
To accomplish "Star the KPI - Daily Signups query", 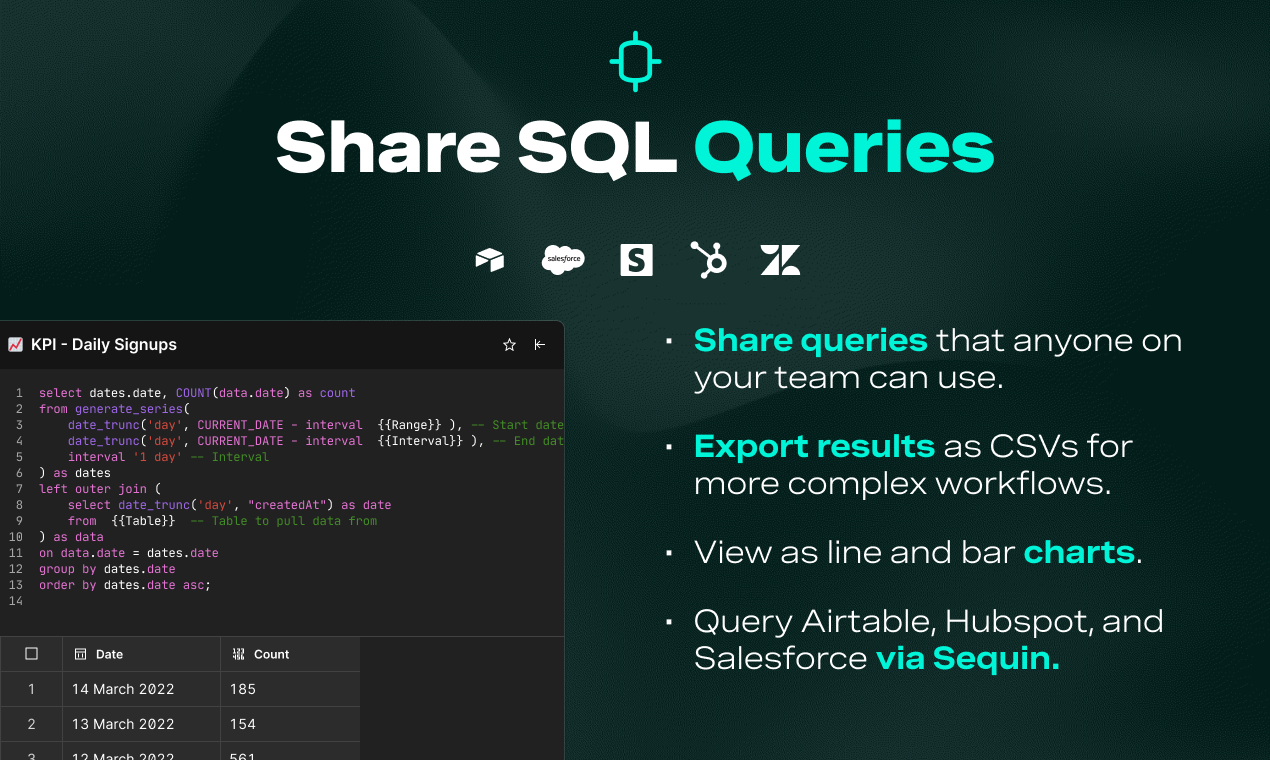I will [x=509, y=345].
